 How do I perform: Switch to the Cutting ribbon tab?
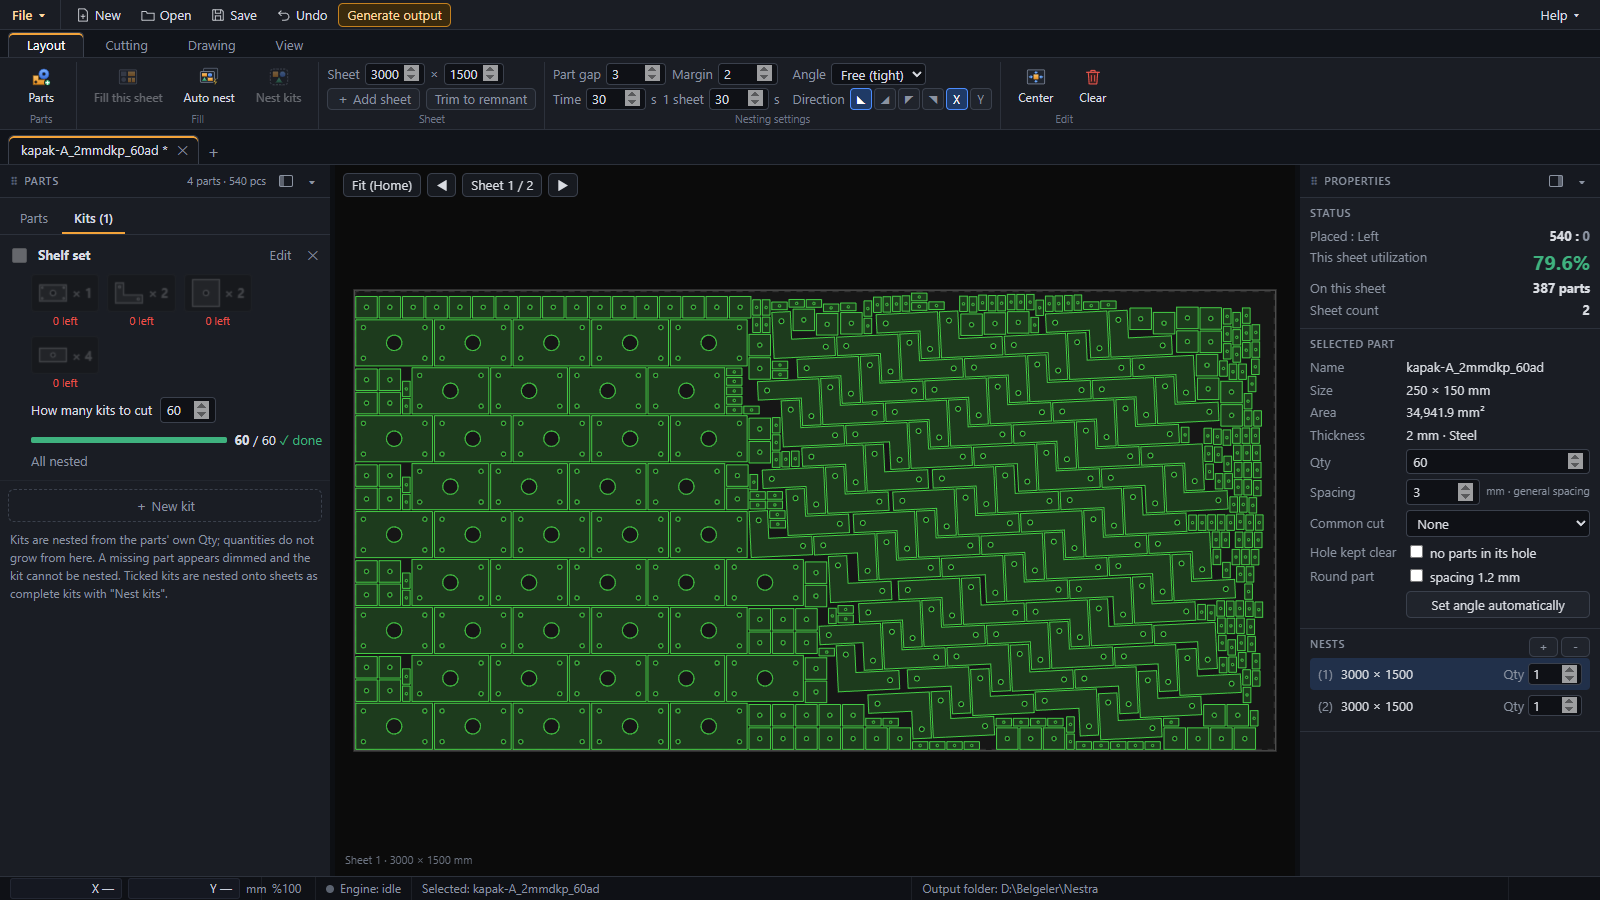(126, 46)
